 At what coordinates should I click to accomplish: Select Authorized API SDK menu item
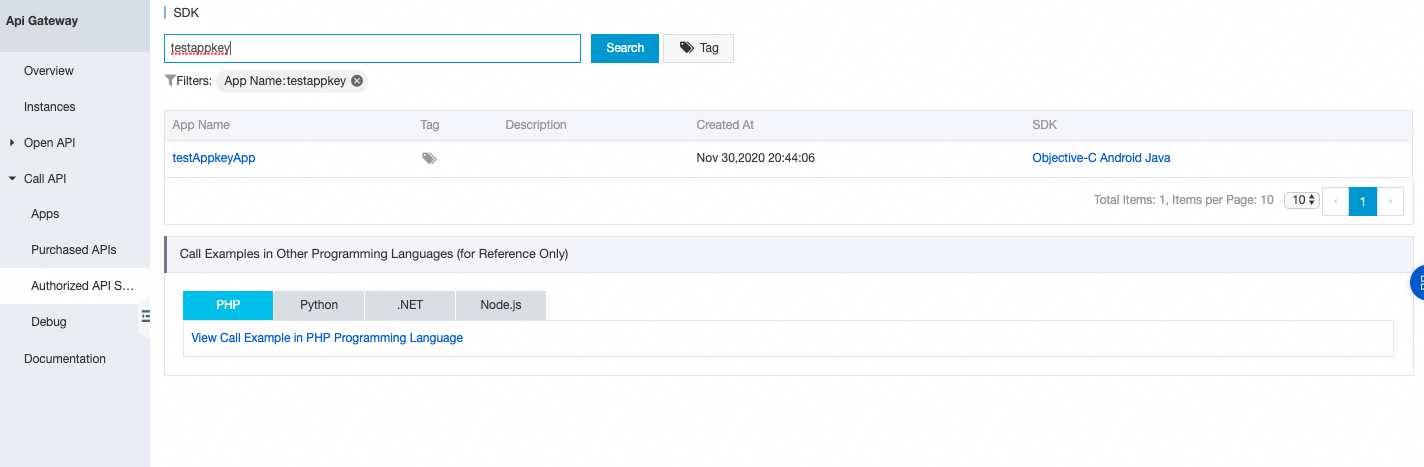(x=75, y=286)
